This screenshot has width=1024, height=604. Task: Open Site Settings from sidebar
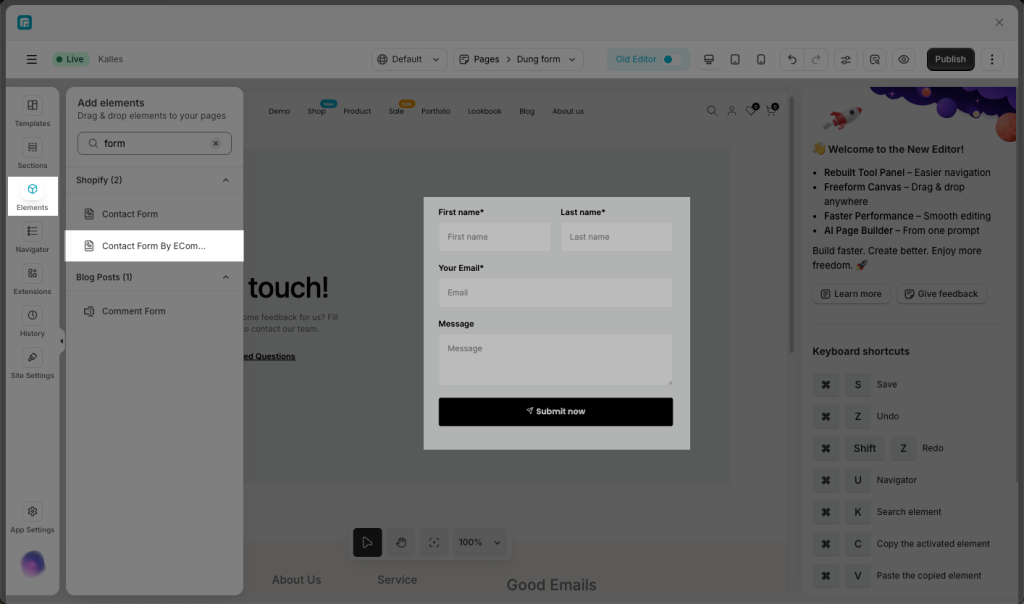[x=32, y=363]
